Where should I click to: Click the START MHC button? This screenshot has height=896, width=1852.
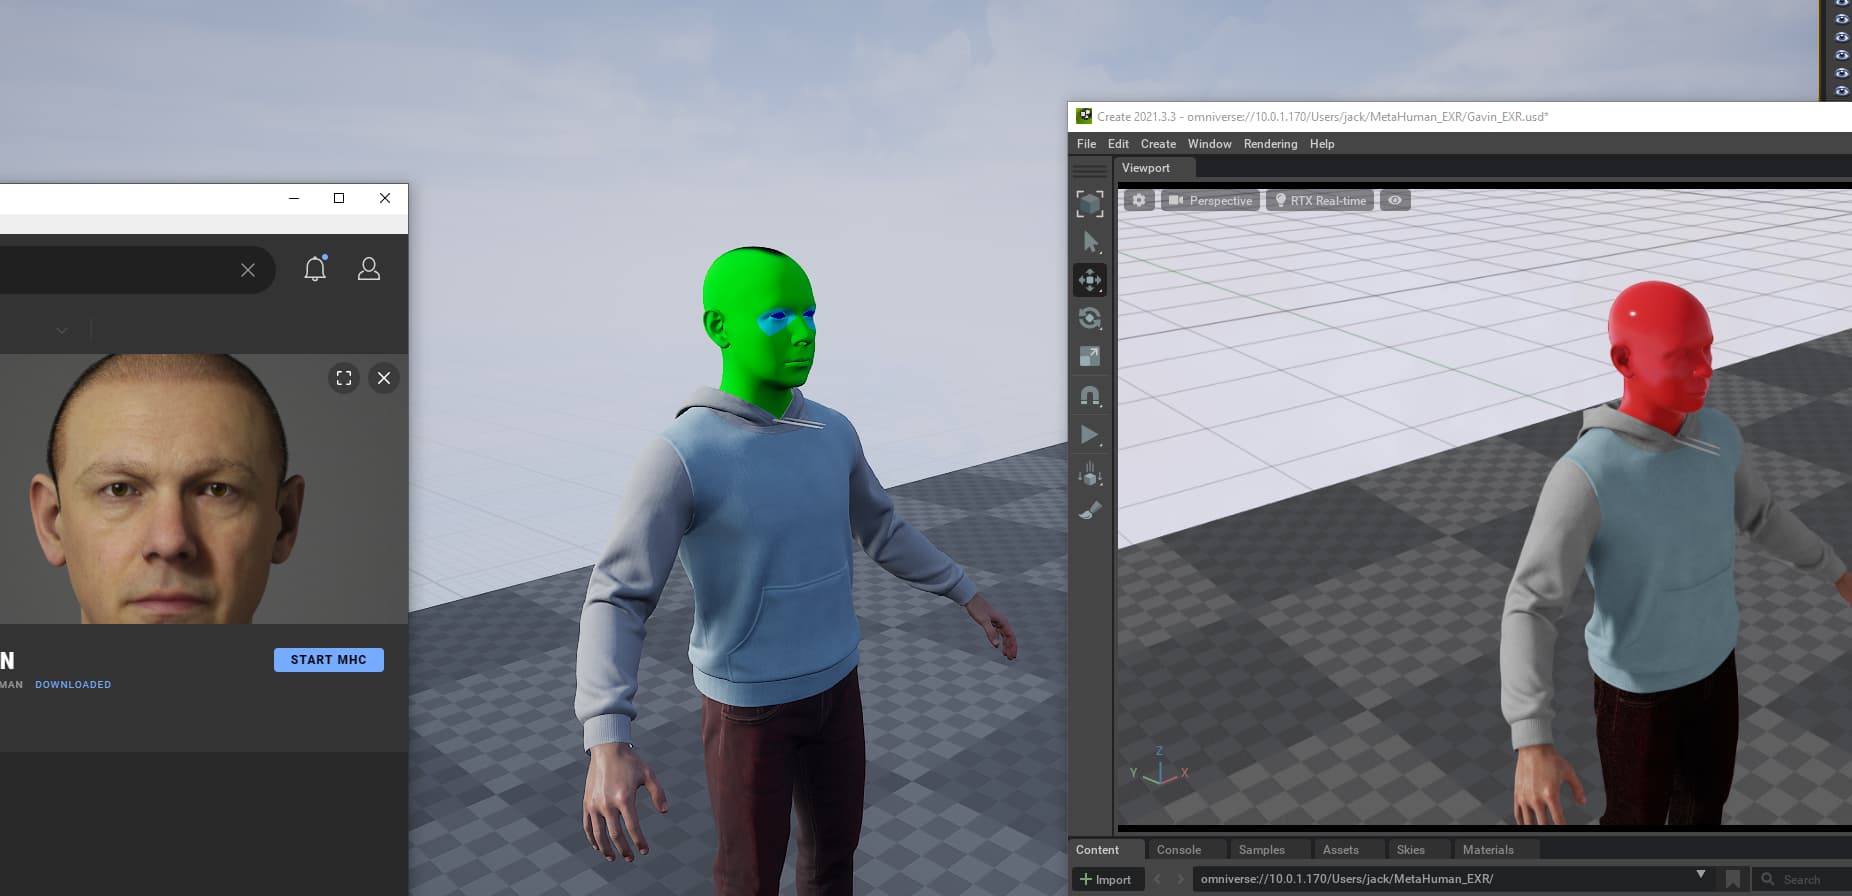click(x=329, y=660)
